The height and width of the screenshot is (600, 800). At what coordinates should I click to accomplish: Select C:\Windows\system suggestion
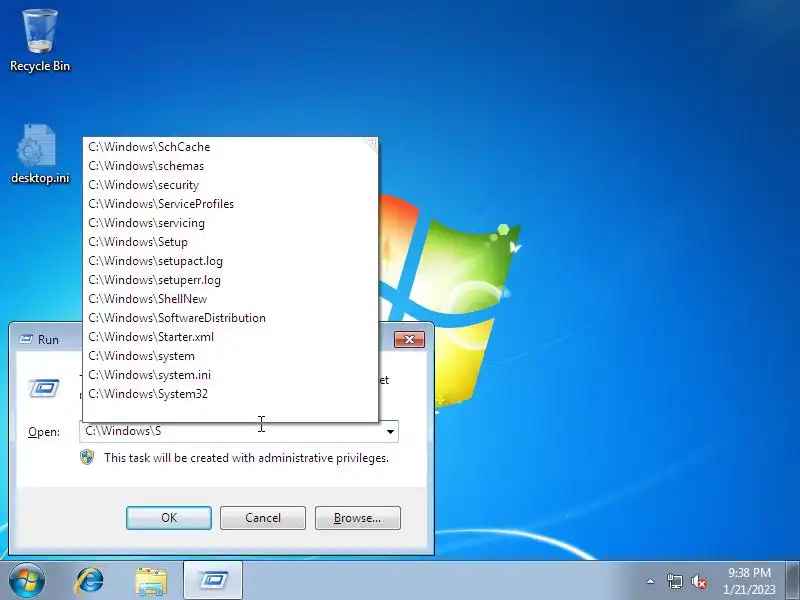[230, 356]
